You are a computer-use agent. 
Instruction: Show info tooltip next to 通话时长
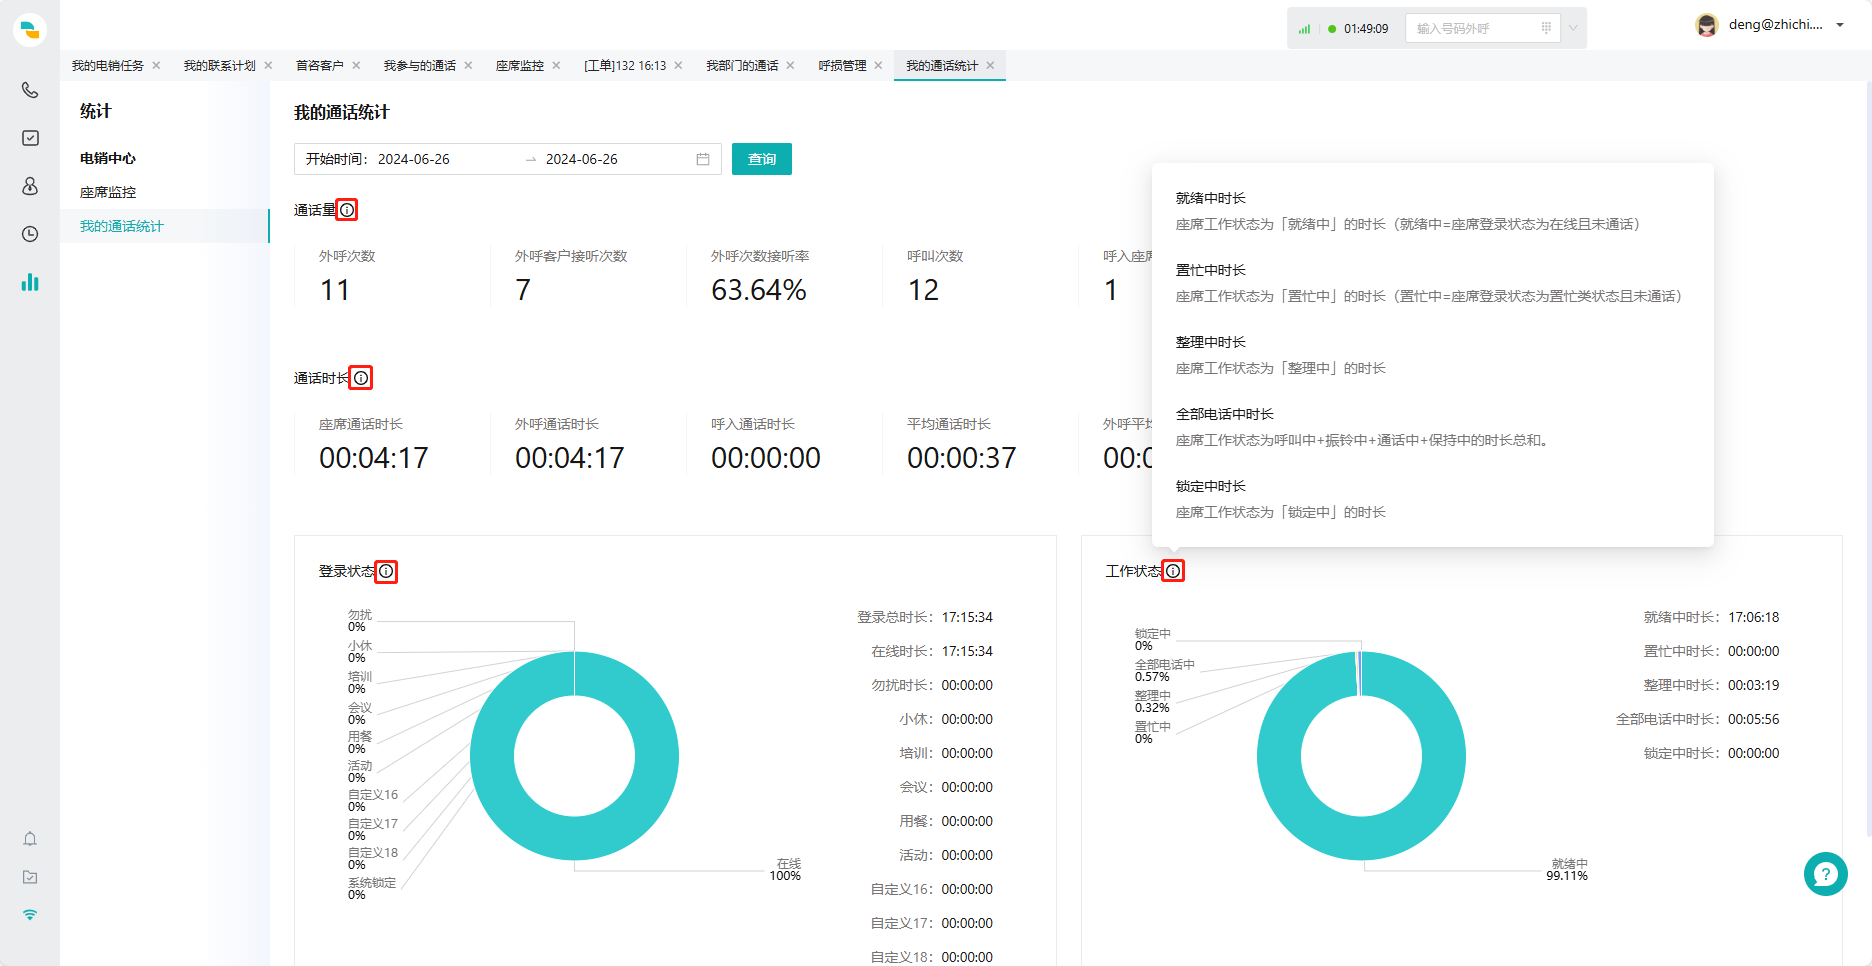(x=361, y=378)
